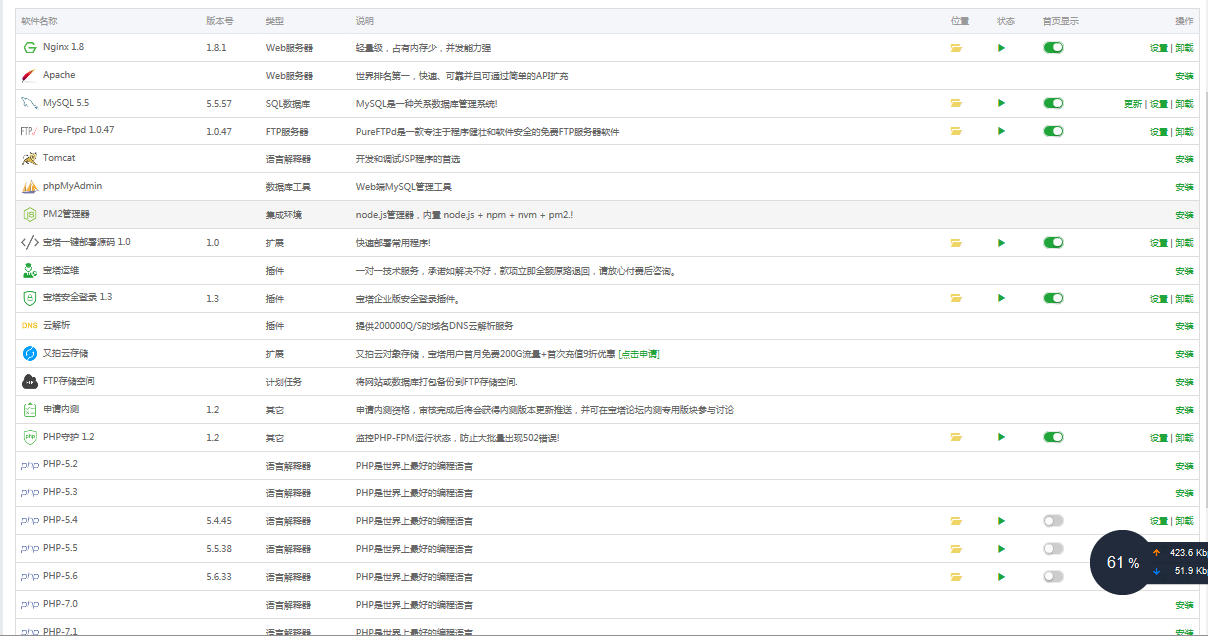The height and width of the screenshot is (636, 1208).
Task: Click the 宝塔一键部署源码 code brackets icon
Action: 29,242
